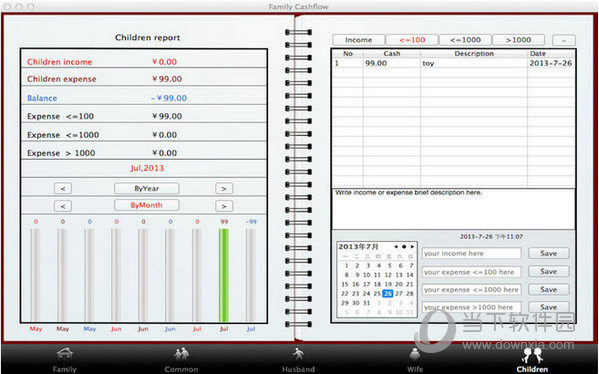Toggle the ByYear view button
The image size is (599, 374).
(146, 188)
